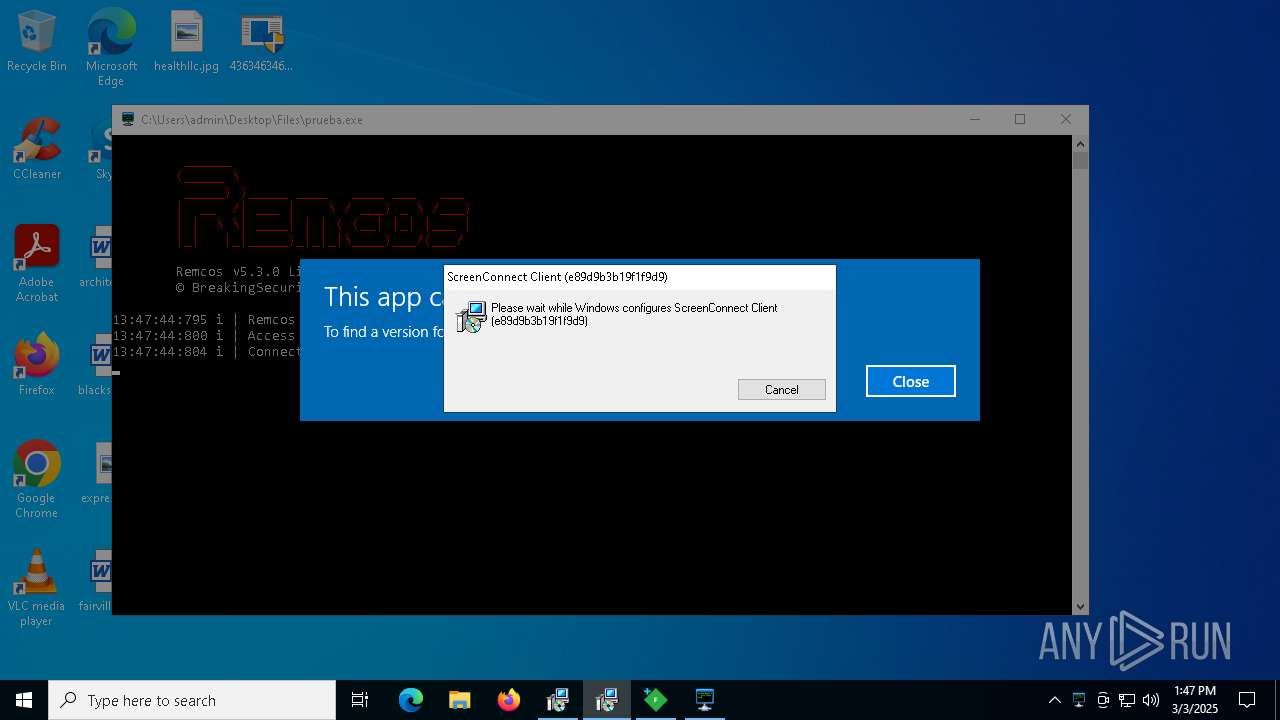
Task: Click the Remcos v5.3.0 version text
Action: [238, 272]
